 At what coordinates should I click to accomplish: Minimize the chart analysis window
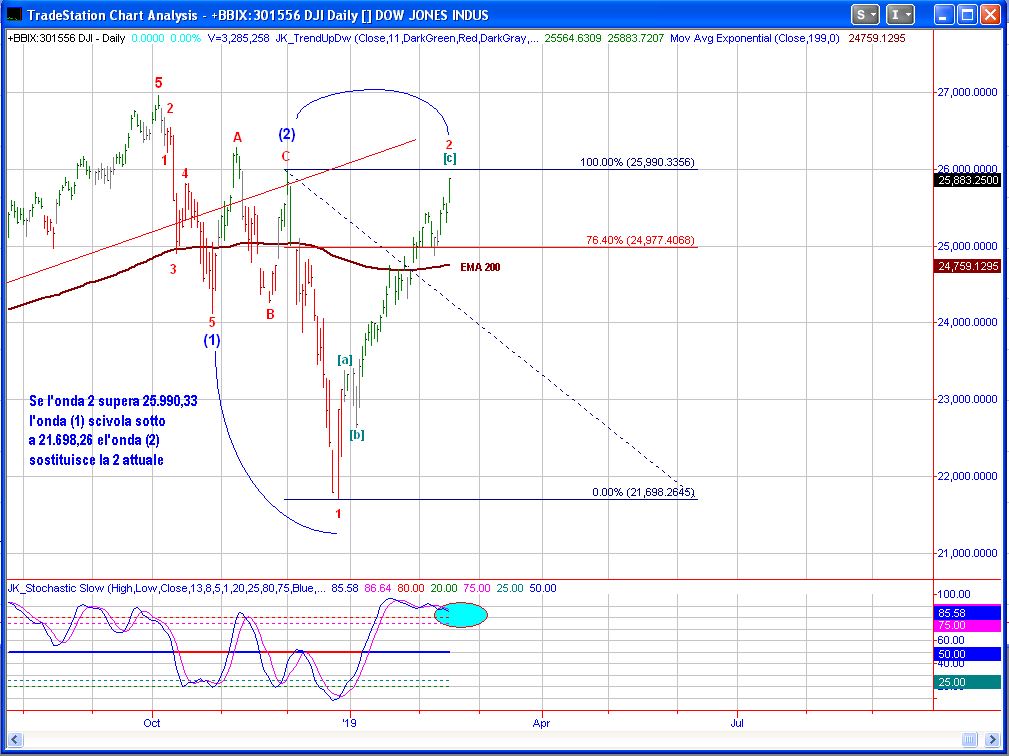pyautogui.click(x=944, y=14)
